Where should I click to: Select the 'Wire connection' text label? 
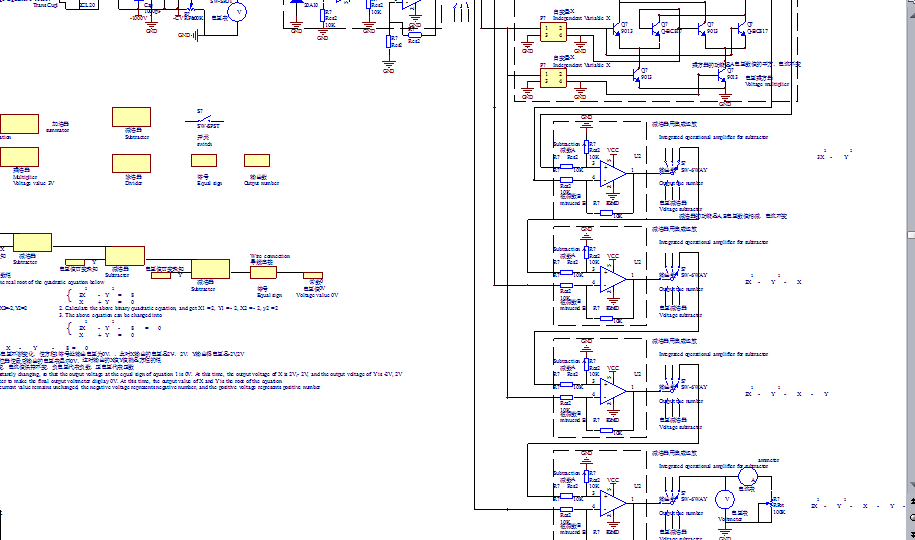(270, 256)
